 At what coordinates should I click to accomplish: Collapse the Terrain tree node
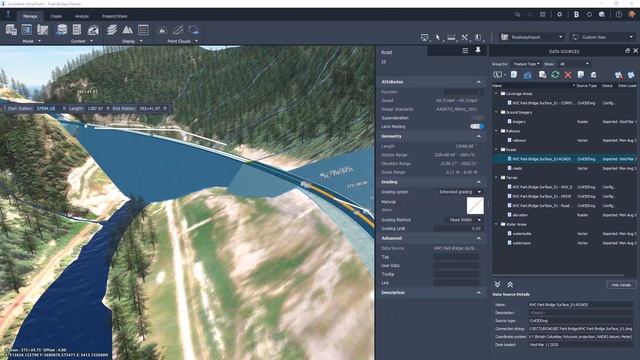pyautogui.click(x=496, y=178)
